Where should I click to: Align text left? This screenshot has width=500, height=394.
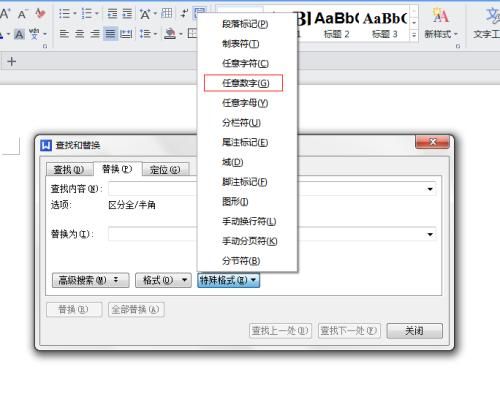coord(64,34)
